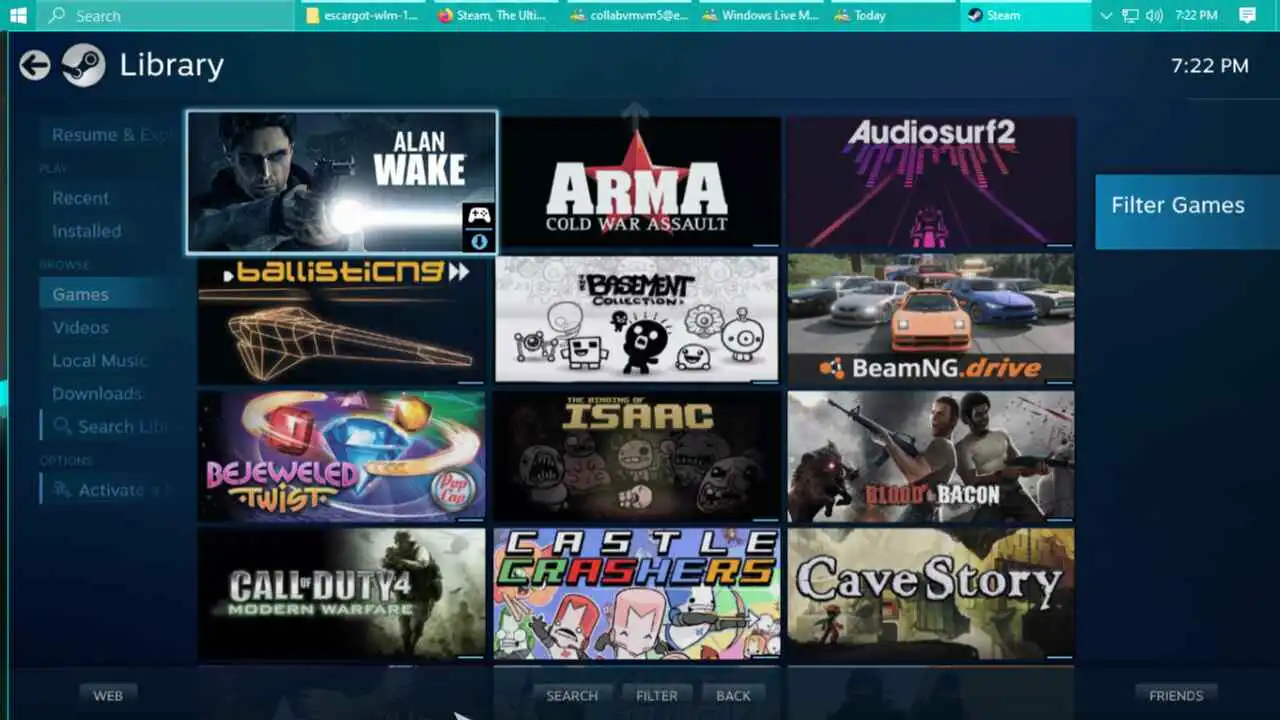Click the Search box in the taskbar
1280x720 pixels.
click(x=166, y=15)
